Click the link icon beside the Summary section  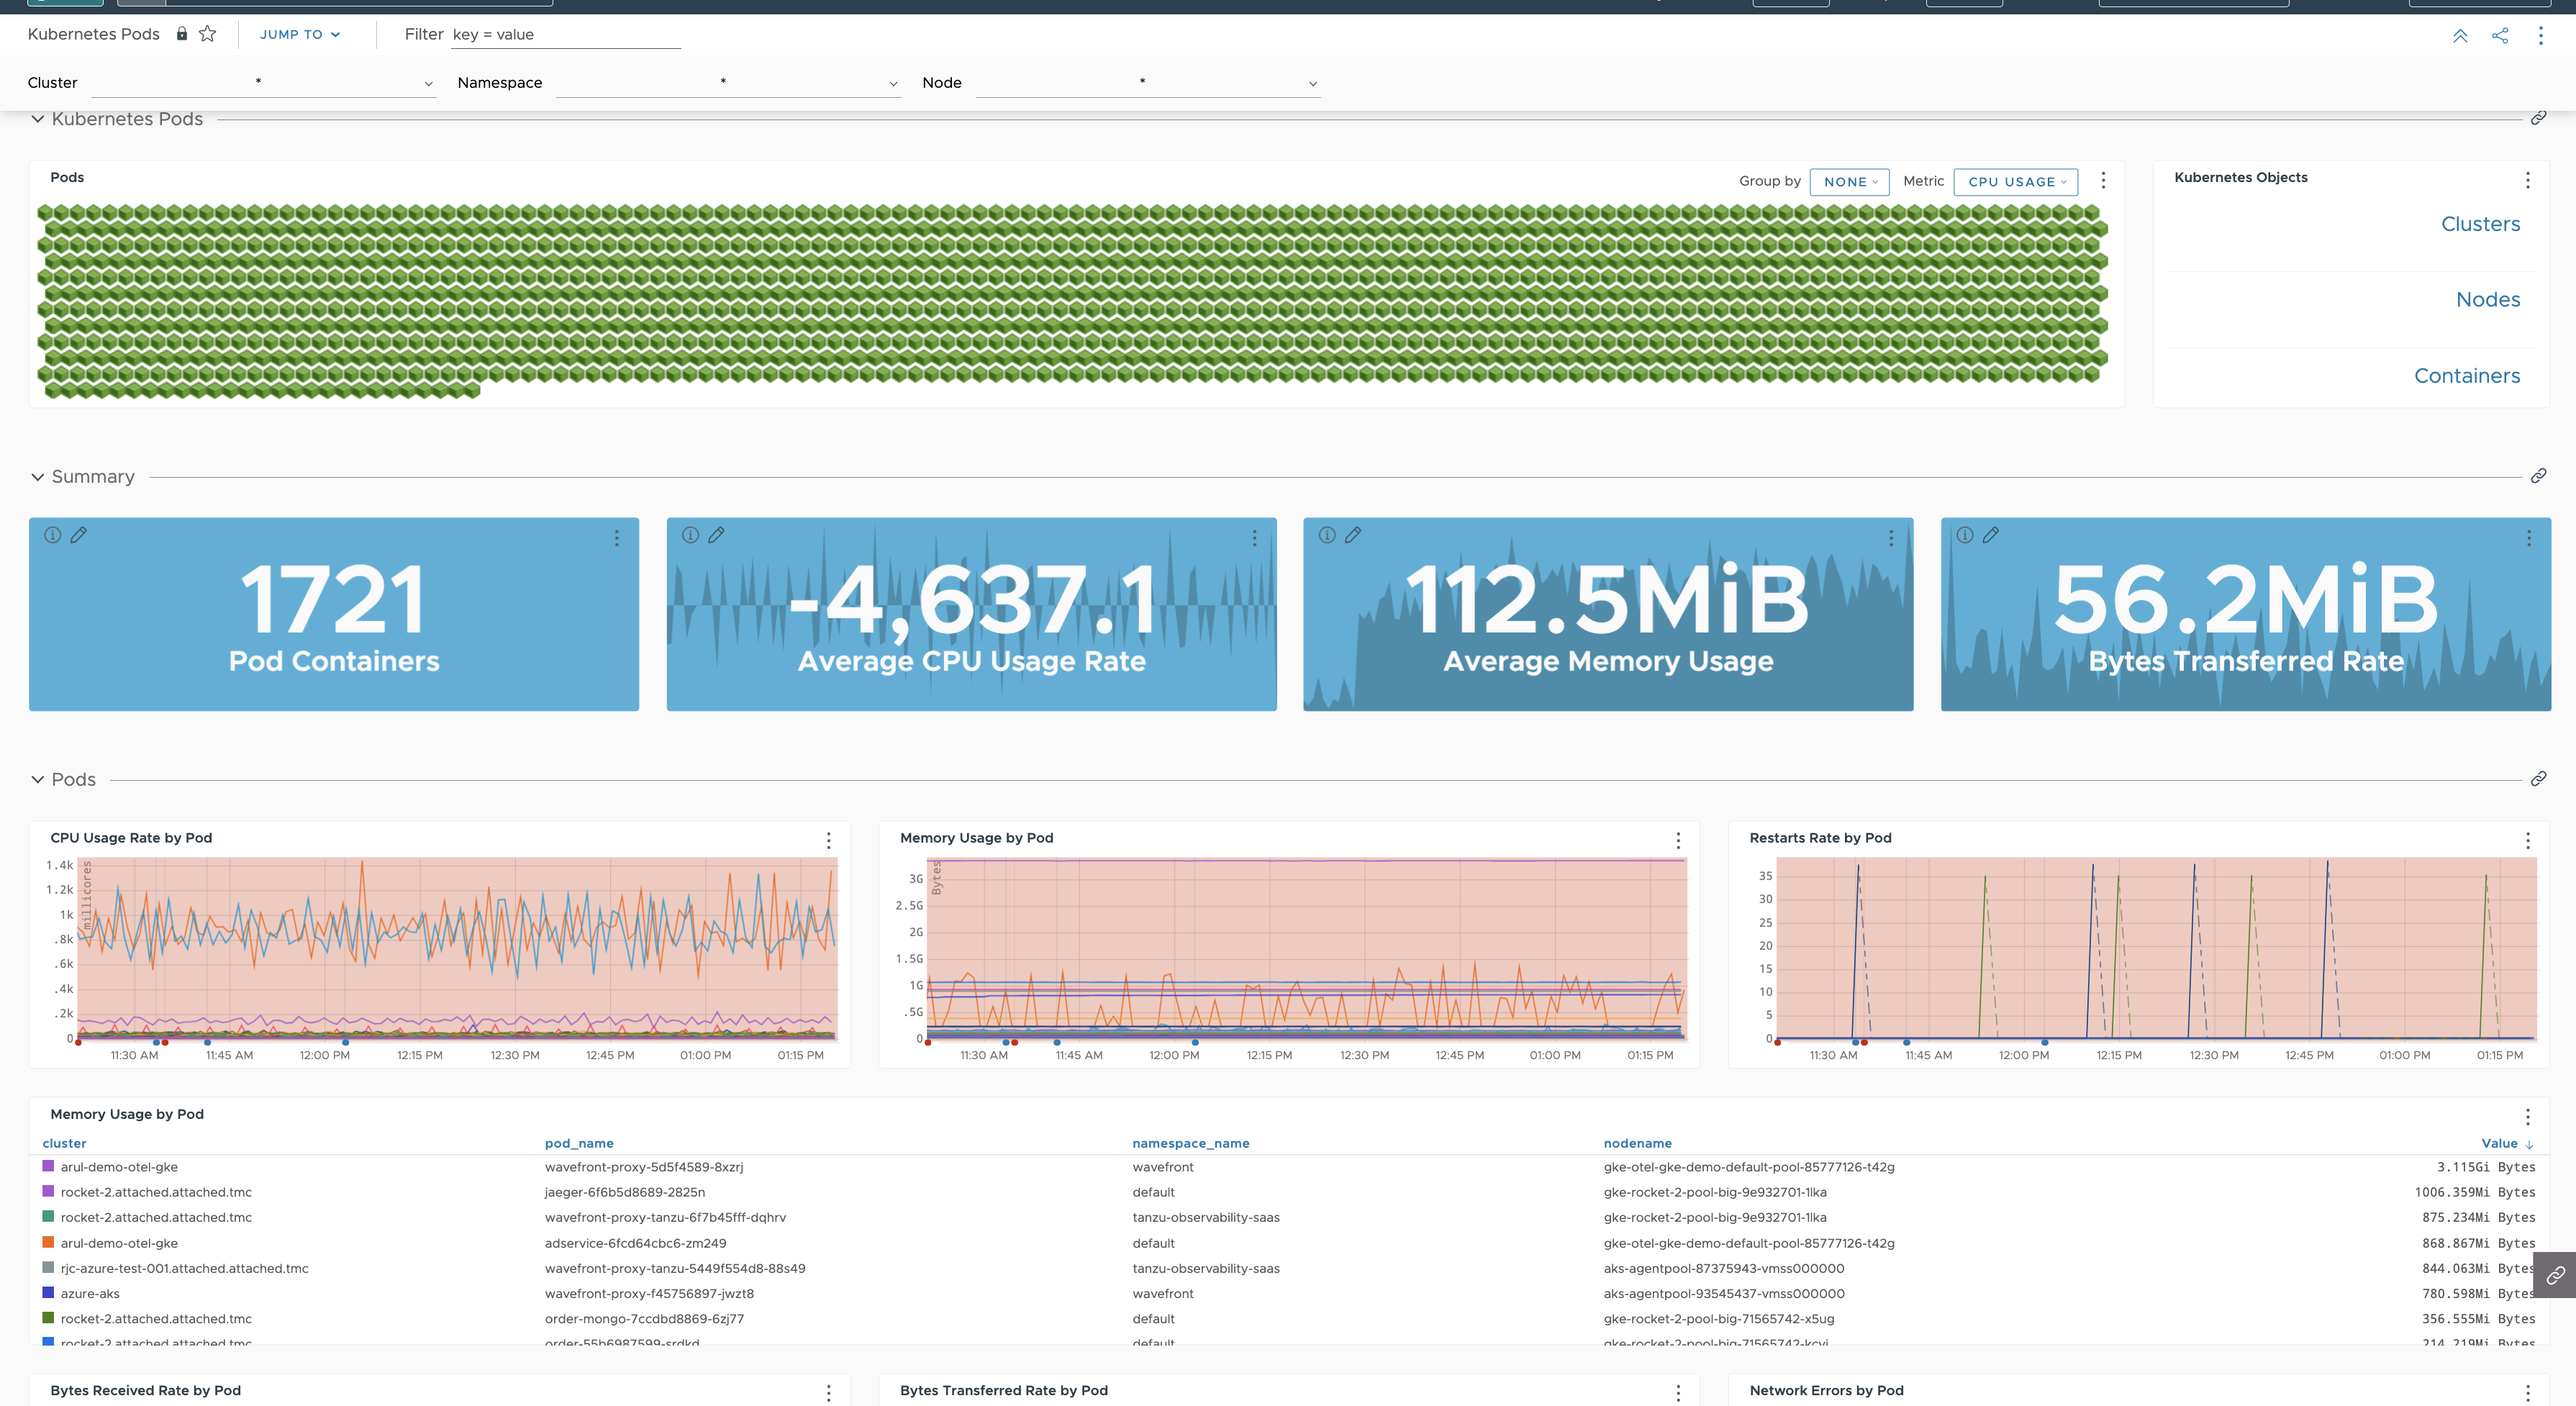point(2538,476)
